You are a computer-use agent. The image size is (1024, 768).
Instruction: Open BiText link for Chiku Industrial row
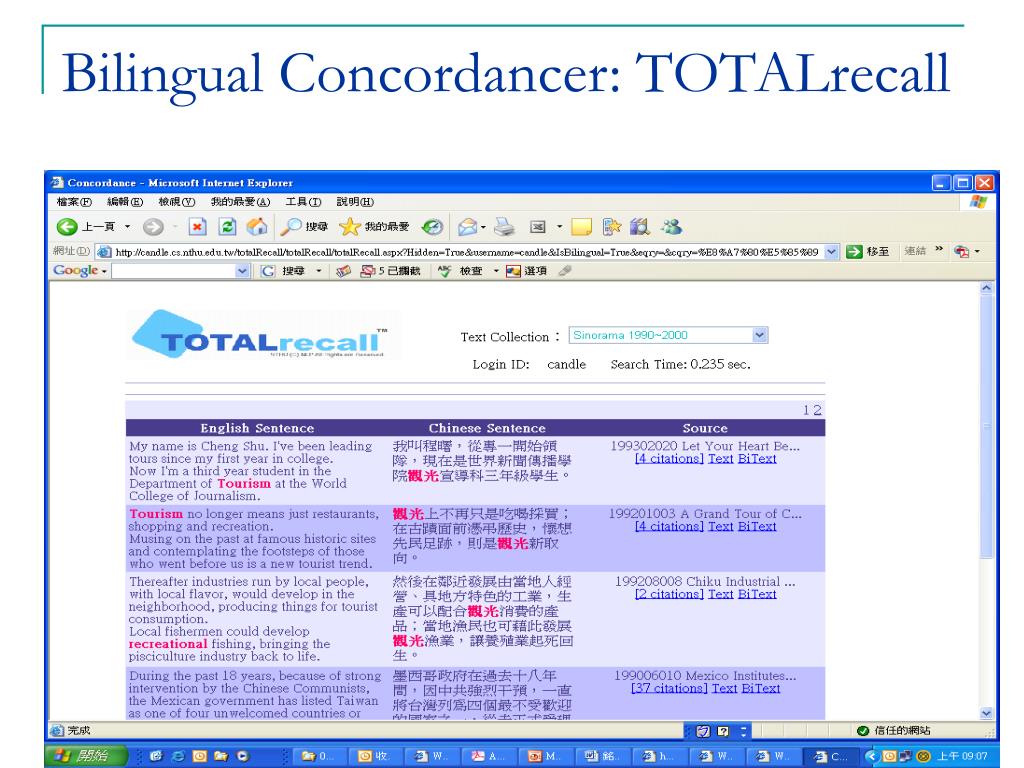(757, 594)
